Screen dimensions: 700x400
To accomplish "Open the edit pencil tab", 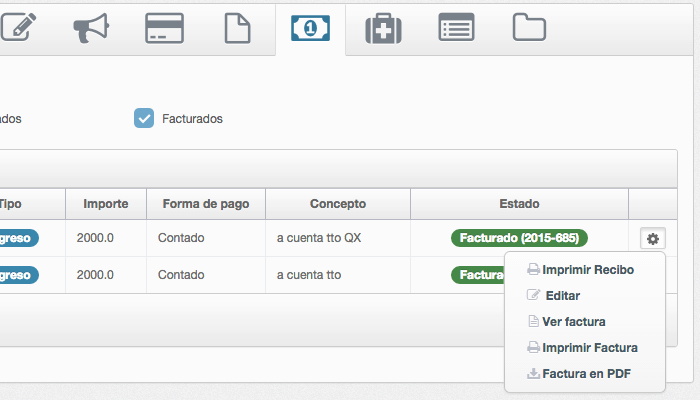I will [18, 28].
